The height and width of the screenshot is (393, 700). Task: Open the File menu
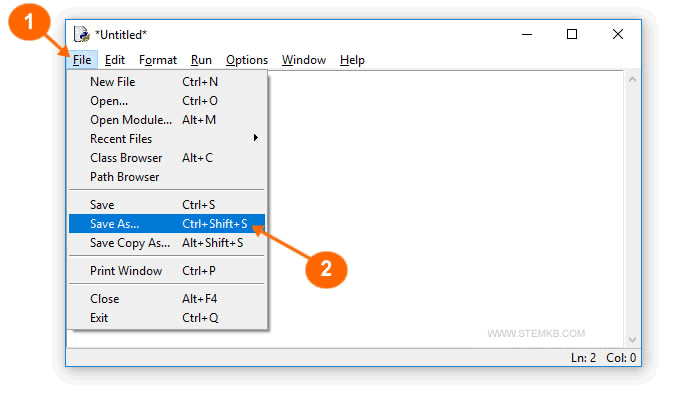pos(82,60)
